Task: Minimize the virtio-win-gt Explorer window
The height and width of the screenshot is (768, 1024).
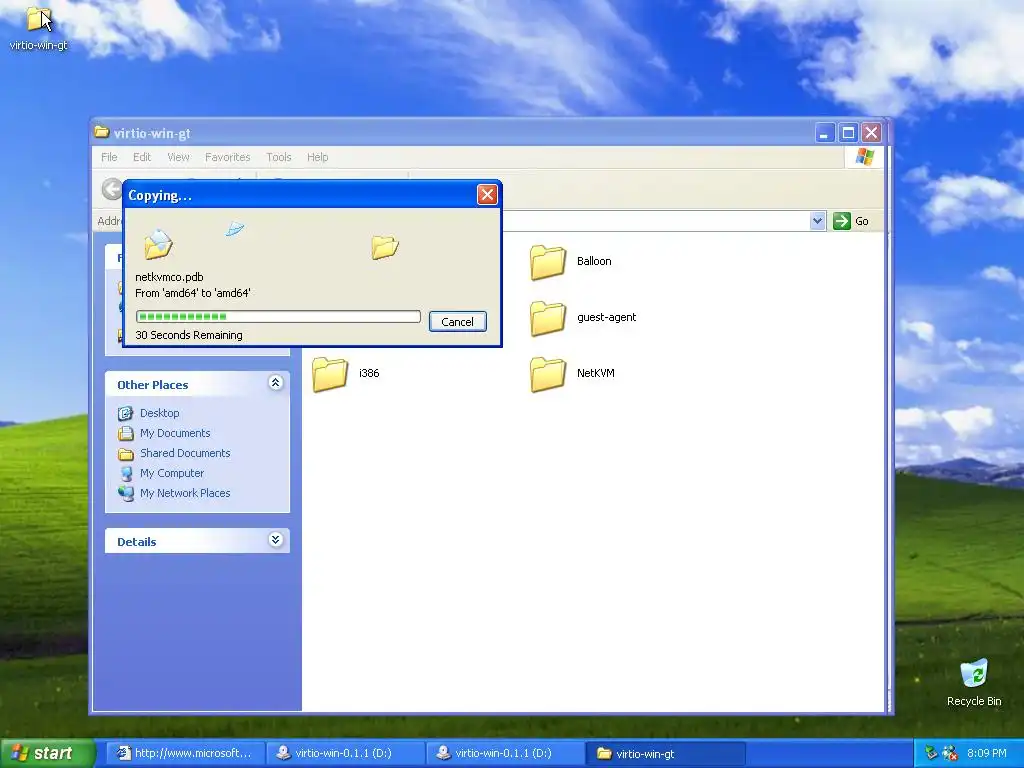Action: point(825,133)
